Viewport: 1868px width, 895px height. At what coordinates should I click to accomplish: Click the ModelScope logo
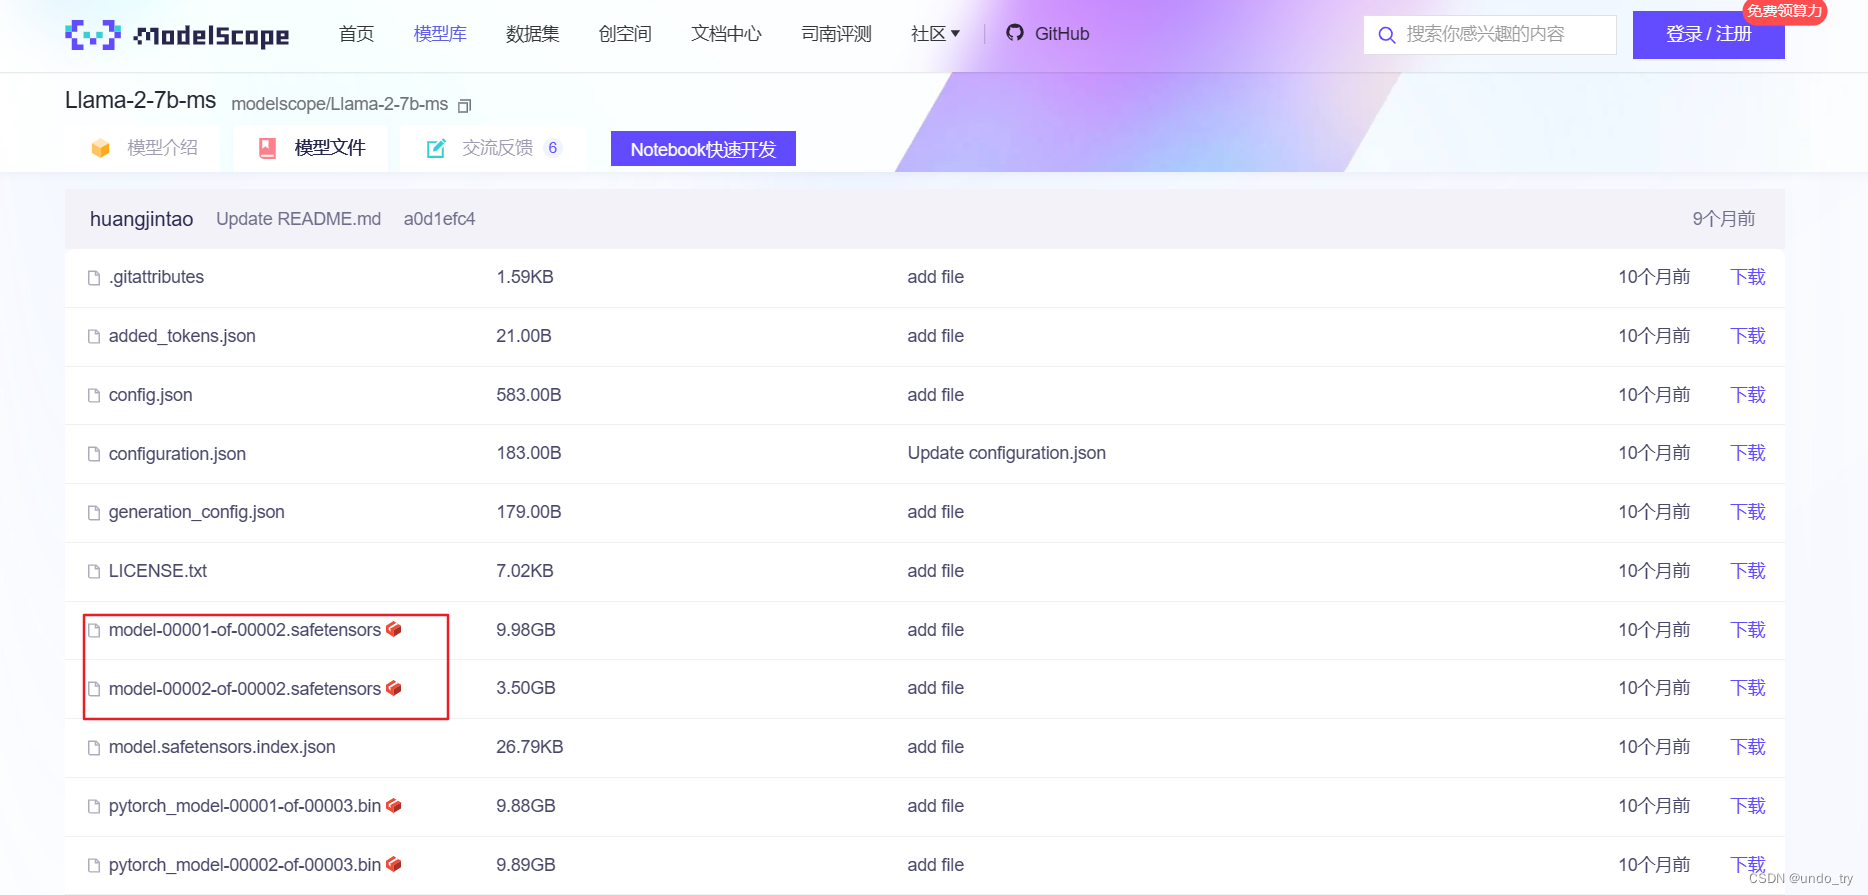177,35
